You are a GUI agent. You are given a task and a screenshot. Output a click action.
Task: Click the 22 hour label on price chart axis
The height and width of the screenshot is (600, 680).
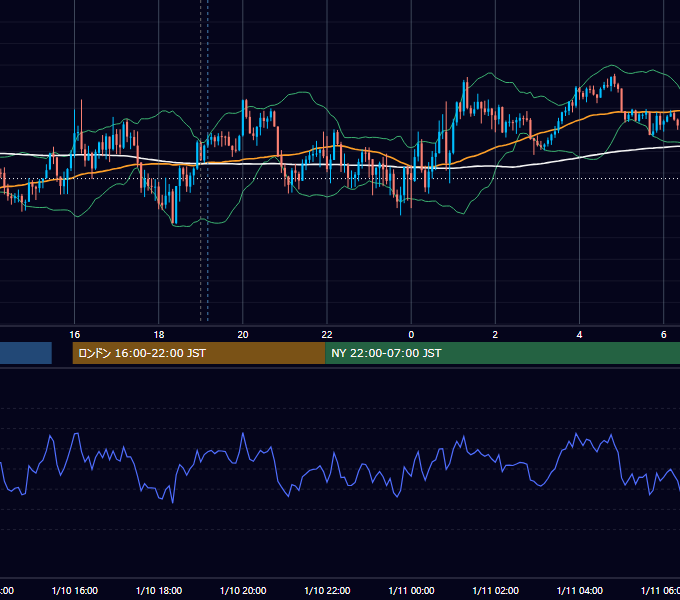pos(327,335)
